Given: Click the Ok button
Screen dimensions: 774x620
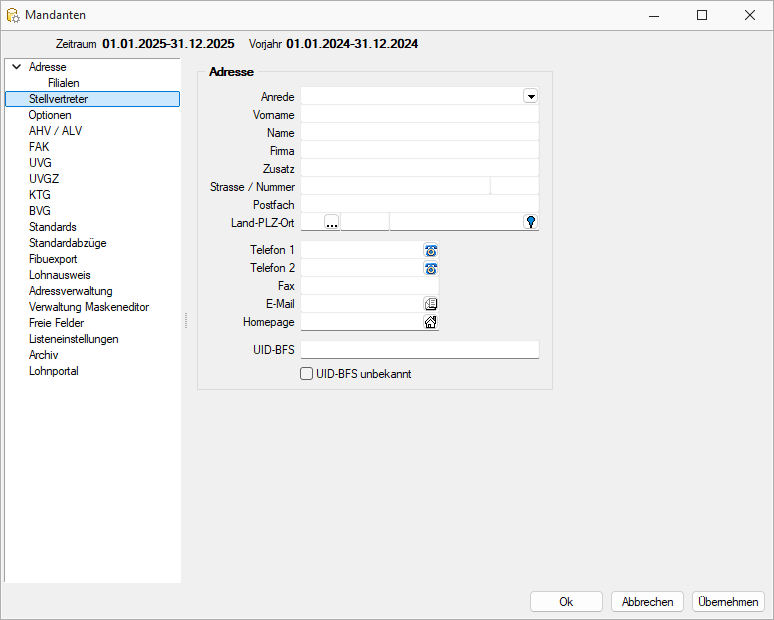Looking at the screenshot, I should pos(566,602).
